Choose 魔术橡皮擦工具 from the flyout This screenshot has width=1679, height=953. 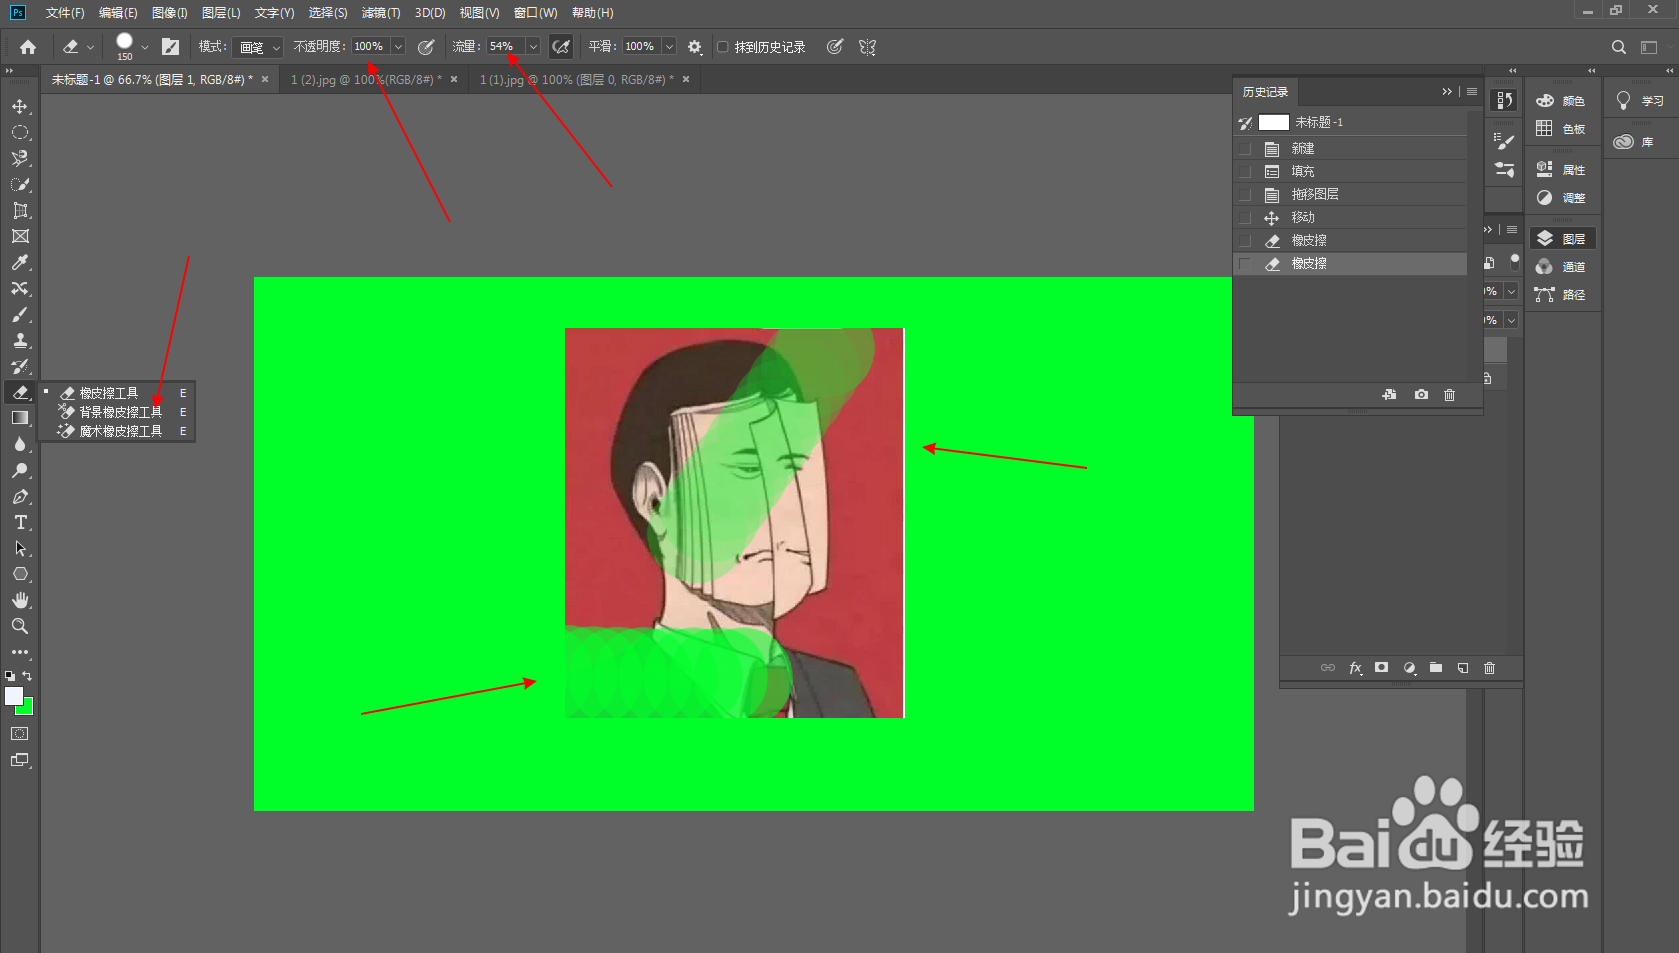pos(121,431)
